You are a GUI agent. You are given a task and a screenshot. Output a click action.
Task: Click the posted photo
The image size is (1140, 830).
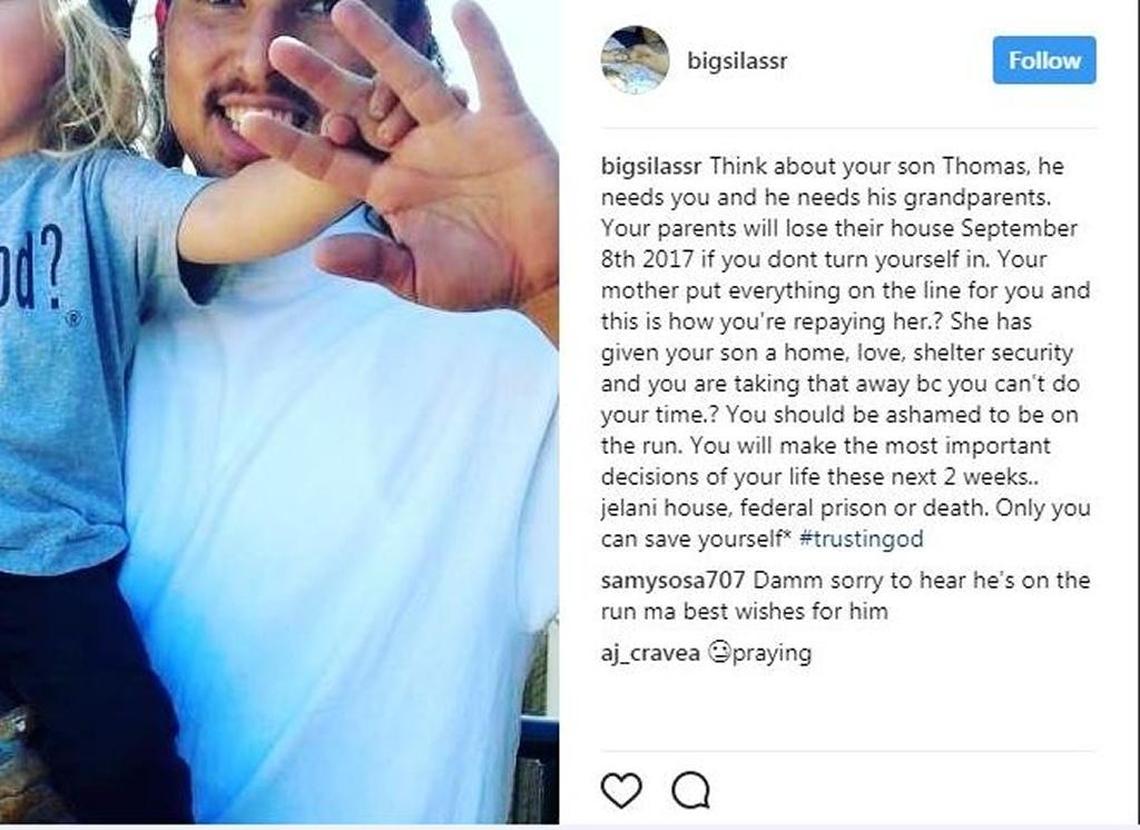click(279, 412)
